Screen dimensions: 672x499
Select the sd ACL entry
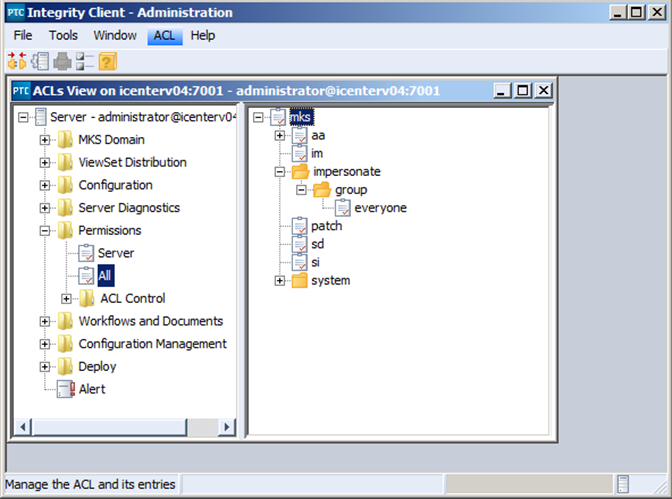[317, 244]
